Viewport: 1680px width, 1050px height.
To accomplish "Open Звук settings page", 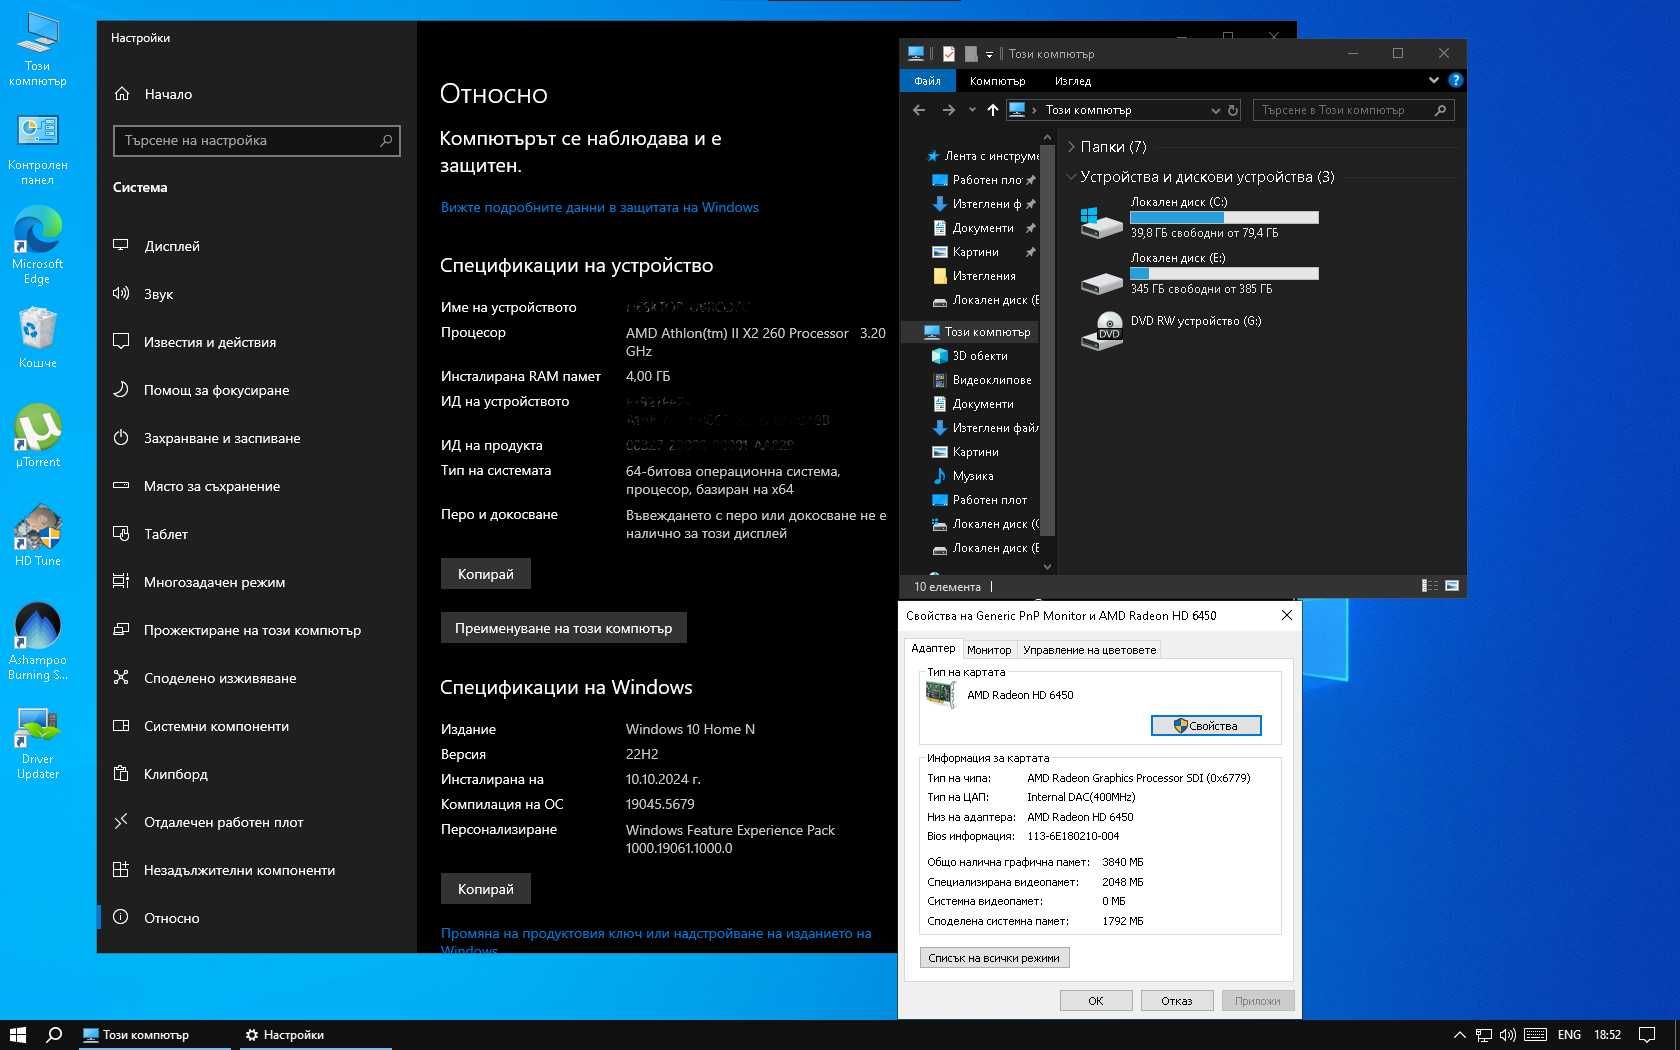I will click(x=256, y=294).
